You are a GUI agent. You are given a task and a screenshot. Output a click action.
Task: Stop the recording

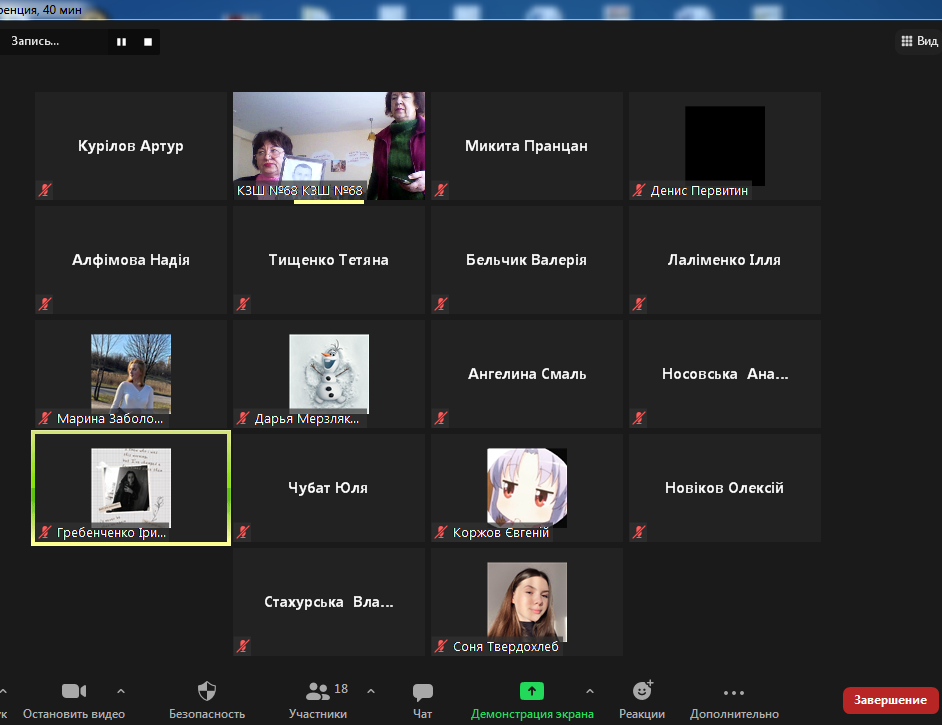click(148, 41)
